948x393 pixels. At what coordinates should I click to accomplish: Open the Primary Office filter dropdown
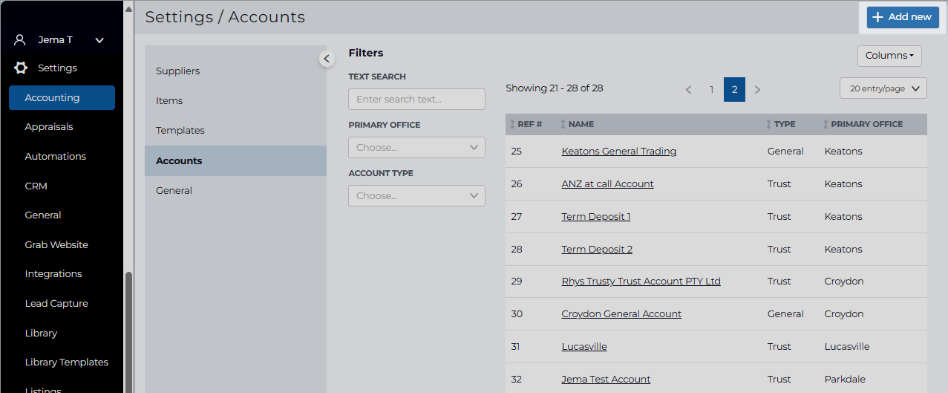click(417, 148)
